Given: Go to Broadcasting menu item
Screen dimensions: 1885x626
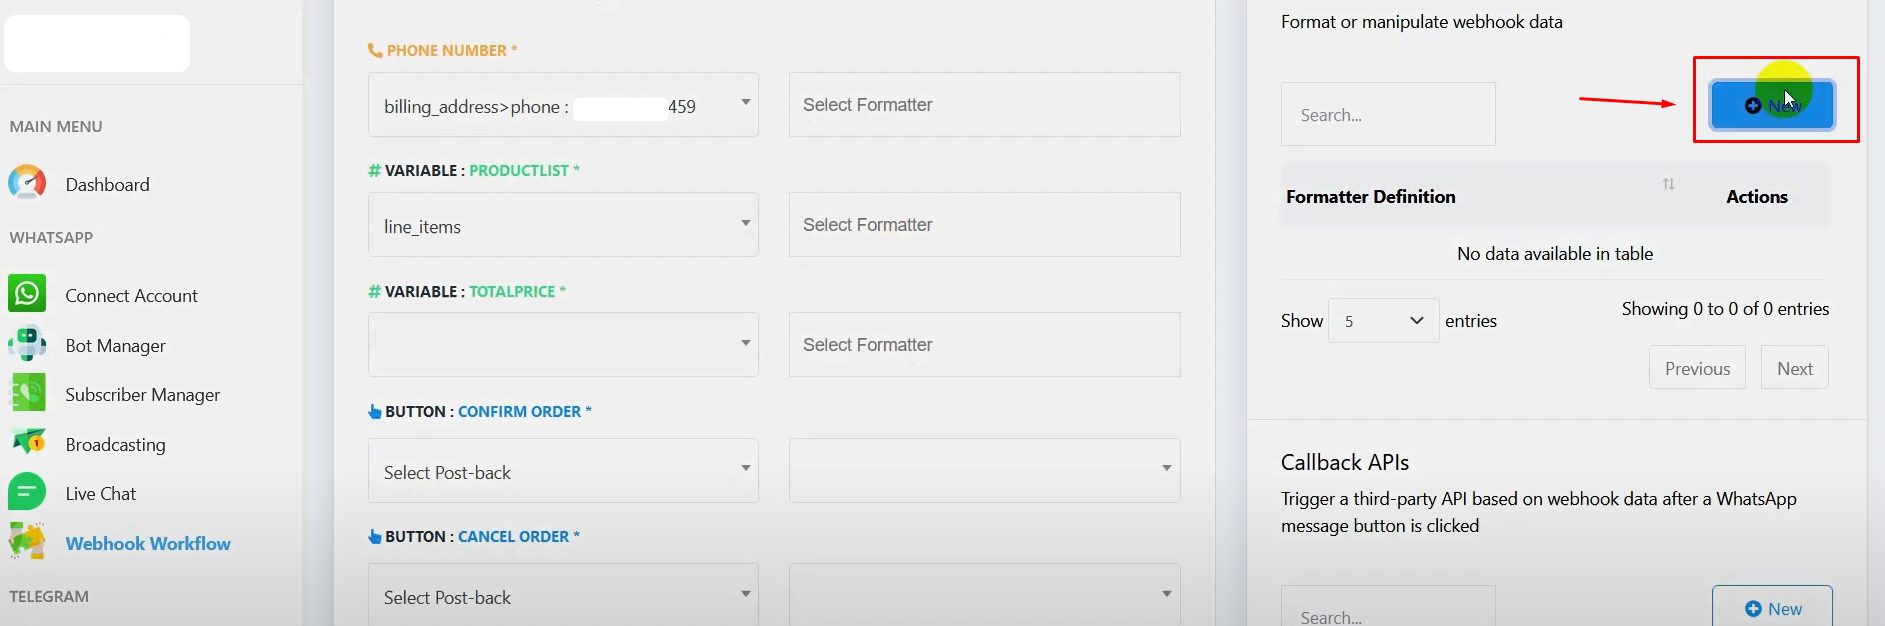Looking at the screenshot, I should click(115, 444).
